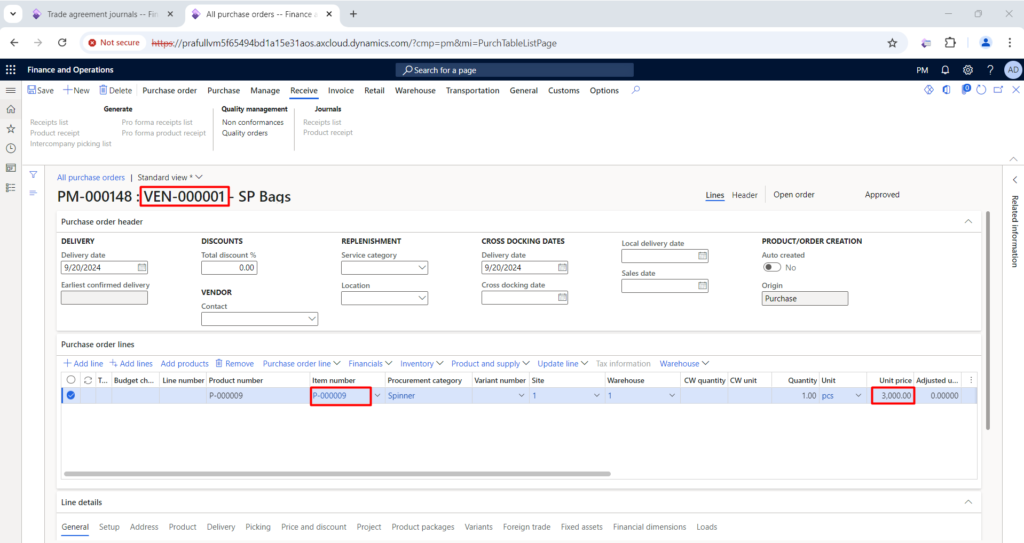
Task: Go to the Home icon in sidebar
Action: [10, 109]
